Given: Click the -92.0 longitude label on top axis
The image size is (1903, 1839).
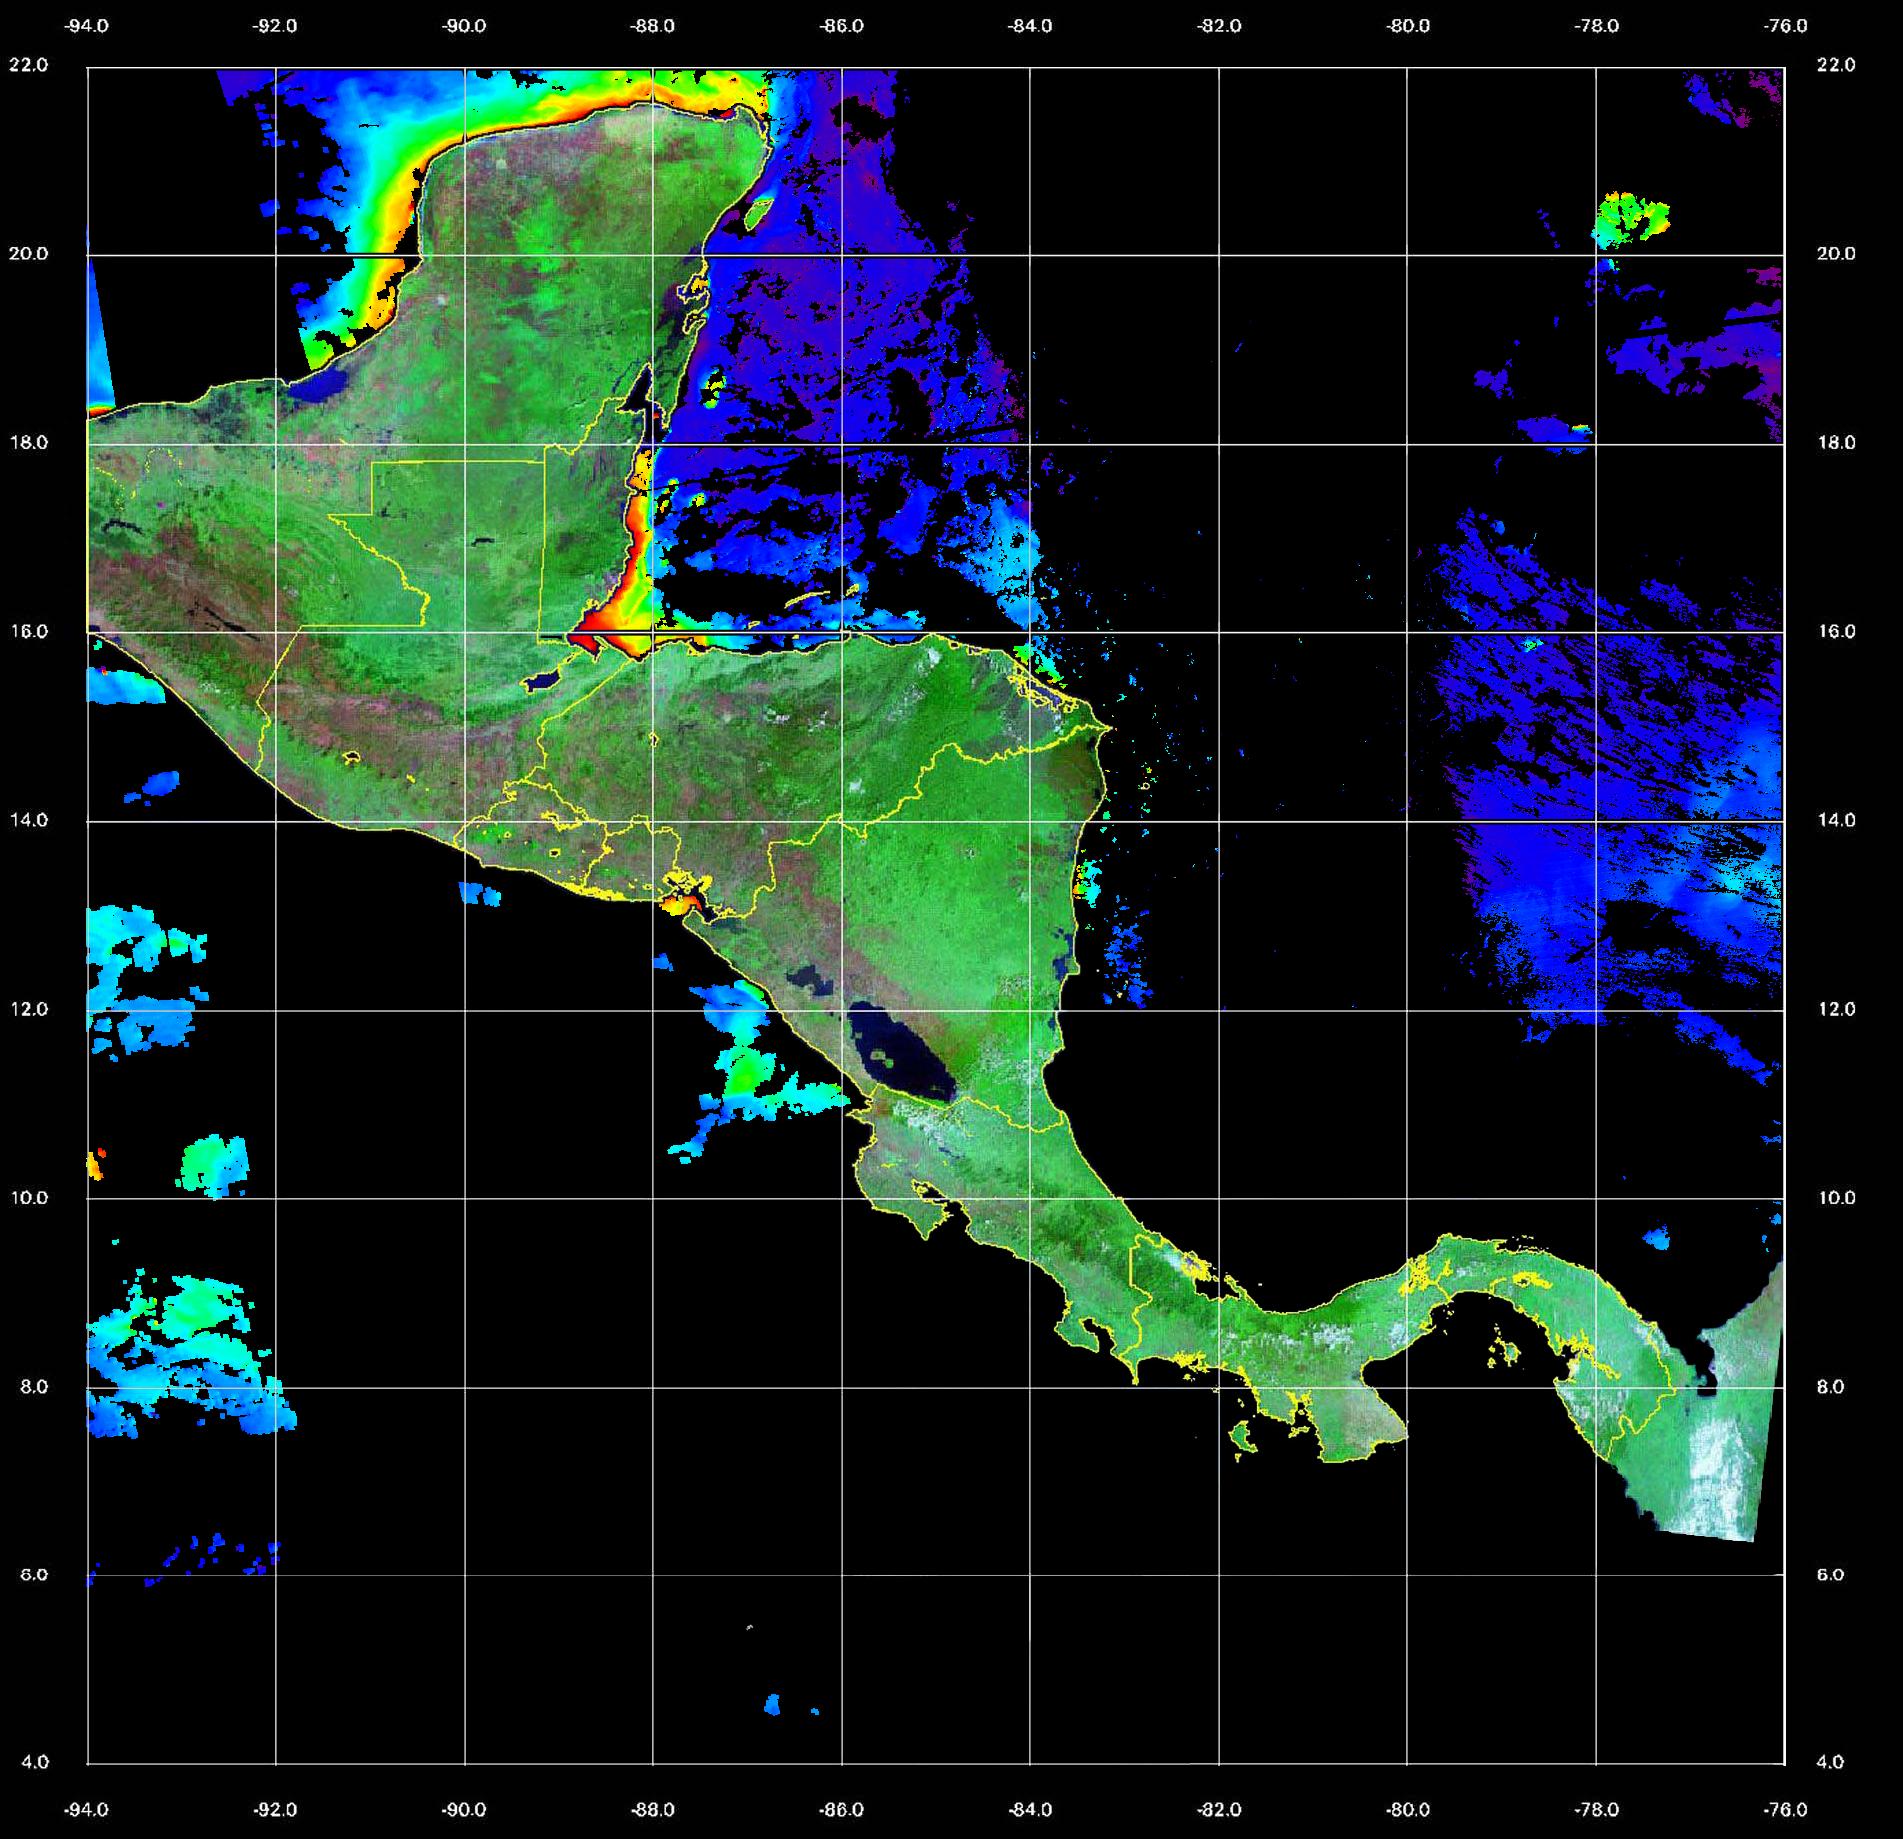Looking at the screenshot, I should tap(276, 26).
